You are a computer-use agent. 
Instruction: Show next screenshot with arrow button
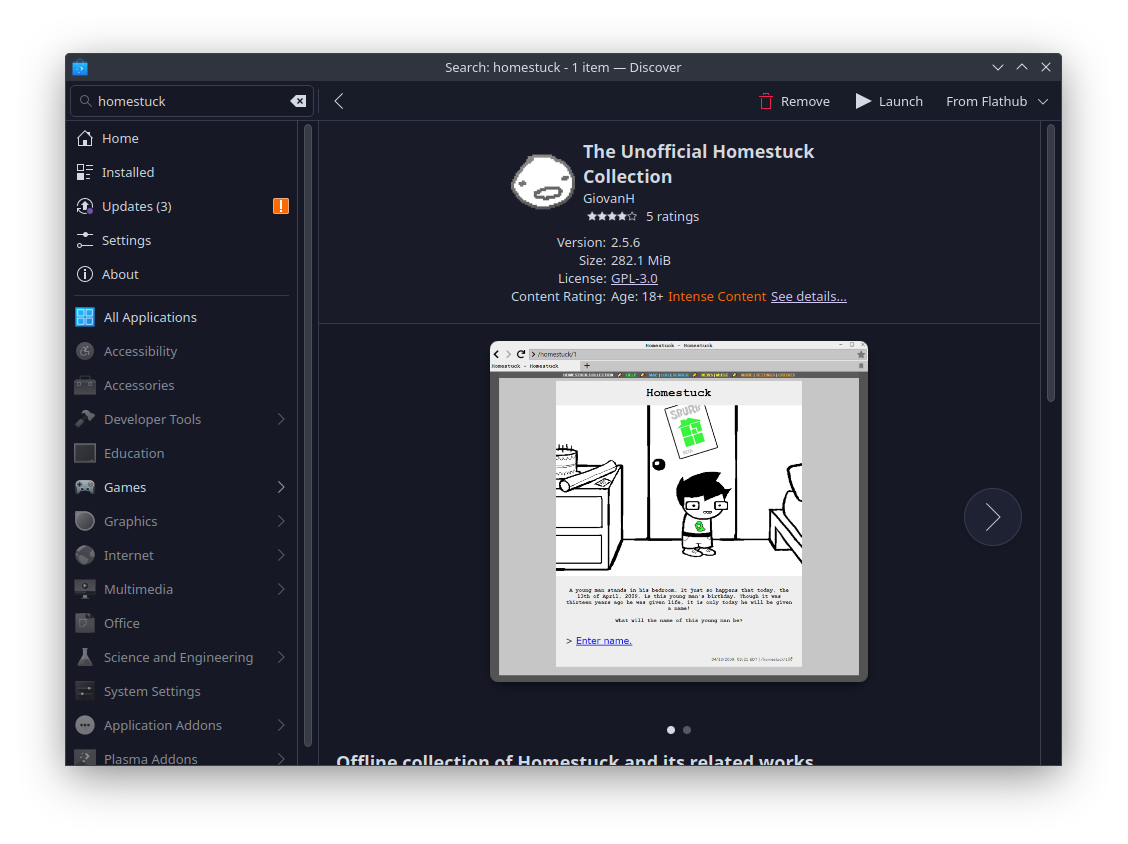click(992, 517)
